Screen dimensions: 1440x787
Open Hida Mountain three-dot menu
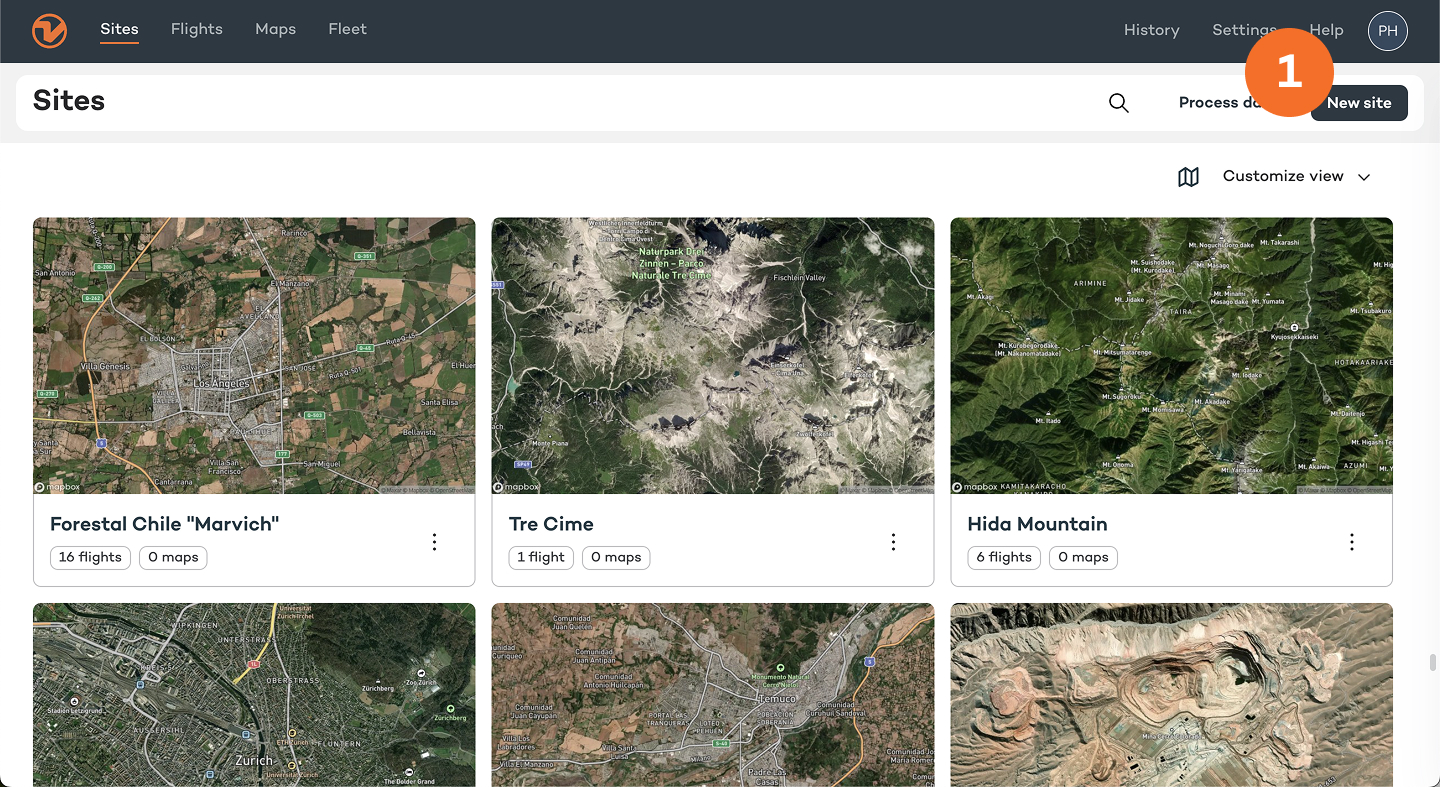tap(1352, 542)
